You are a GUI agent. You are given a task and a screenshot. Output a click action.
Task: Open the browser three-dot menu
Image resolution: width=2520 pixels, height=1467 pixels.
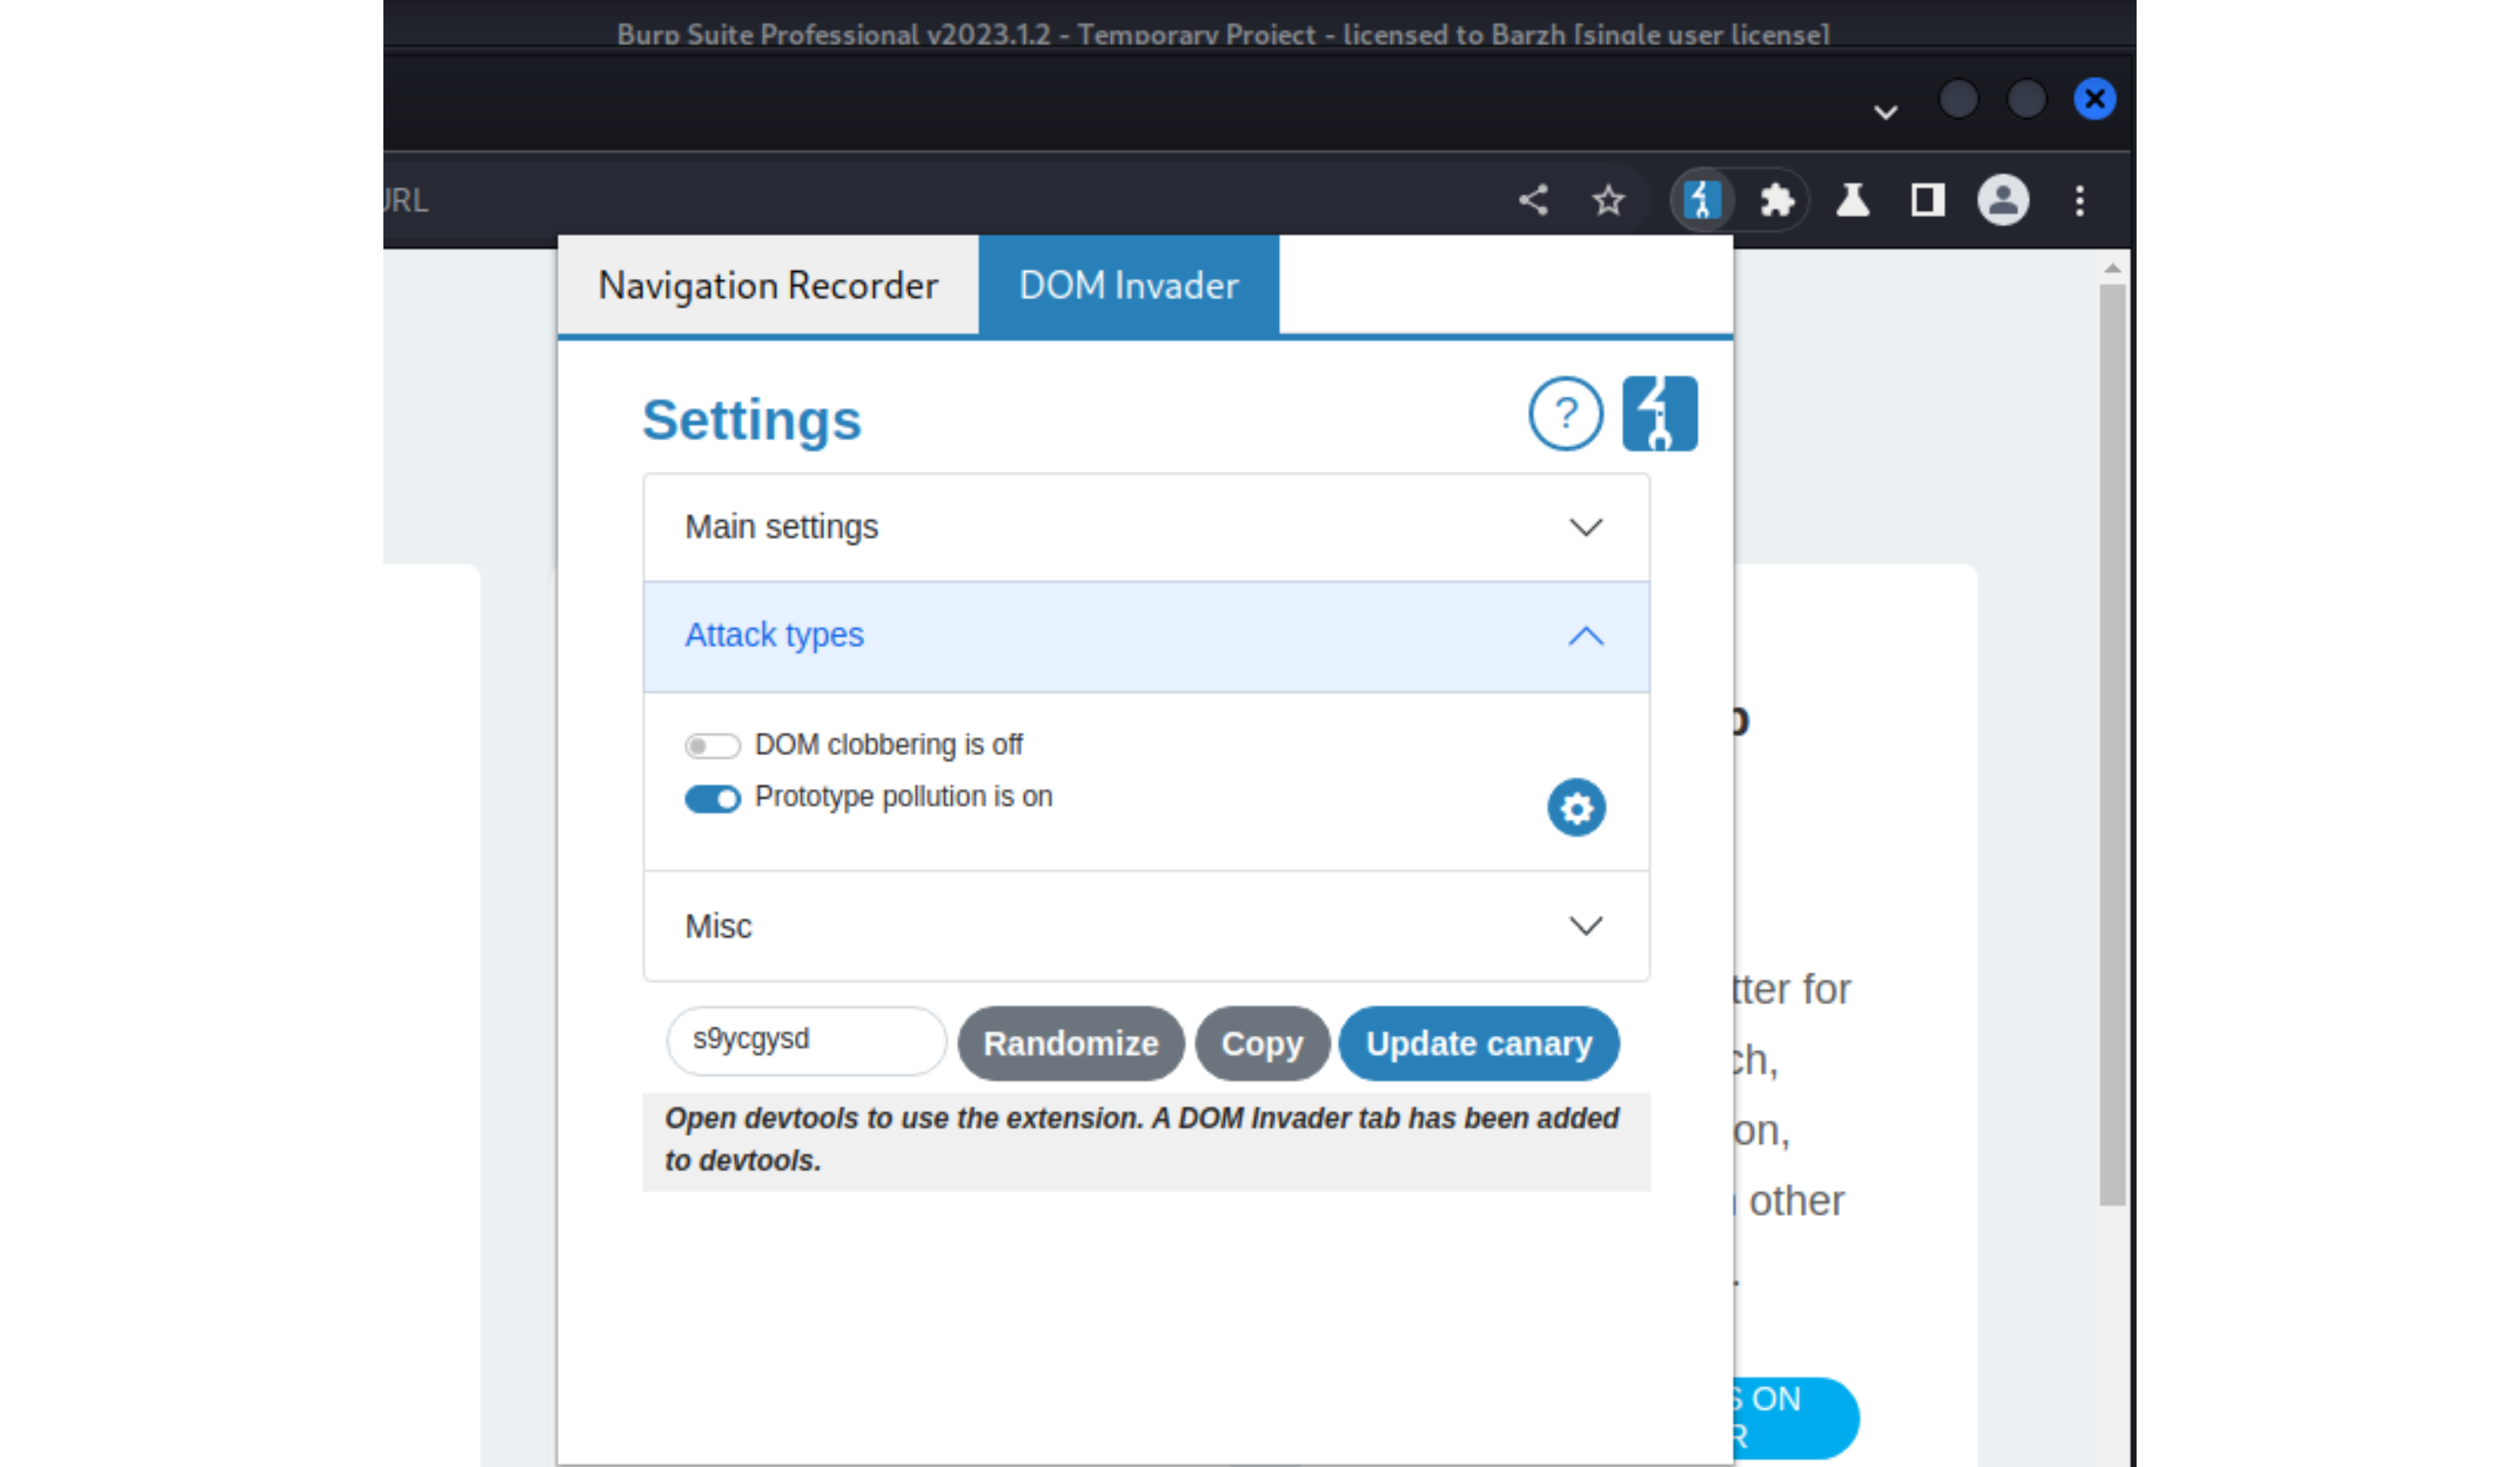tap(2080, 200)
